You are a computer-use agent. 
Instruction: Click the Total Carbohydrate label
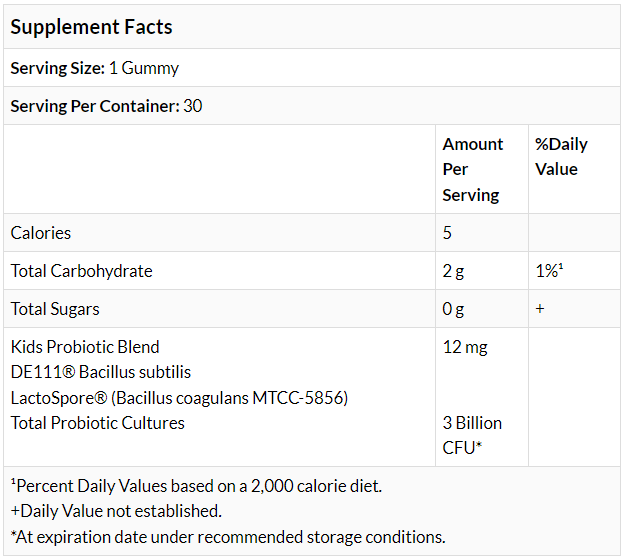(81, 271)
